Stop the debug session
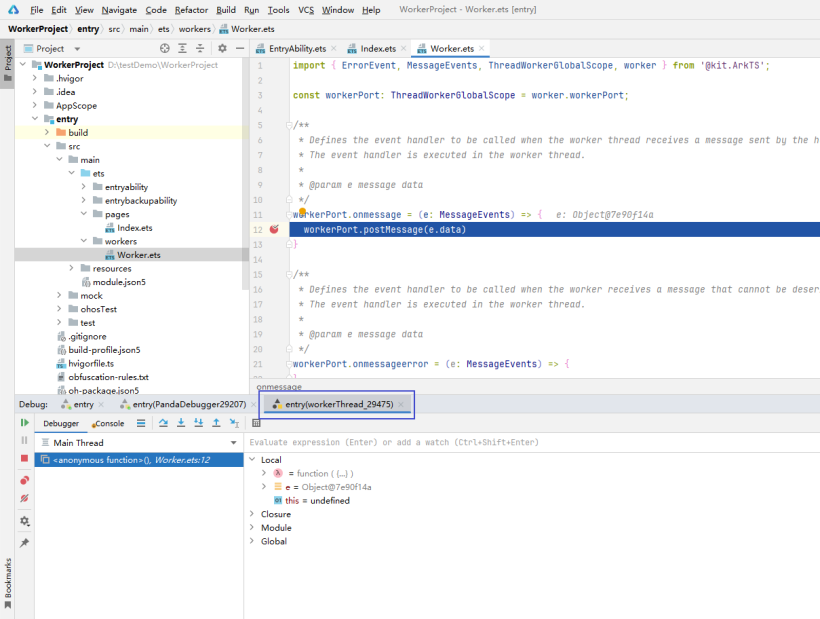 click(25, 458)
